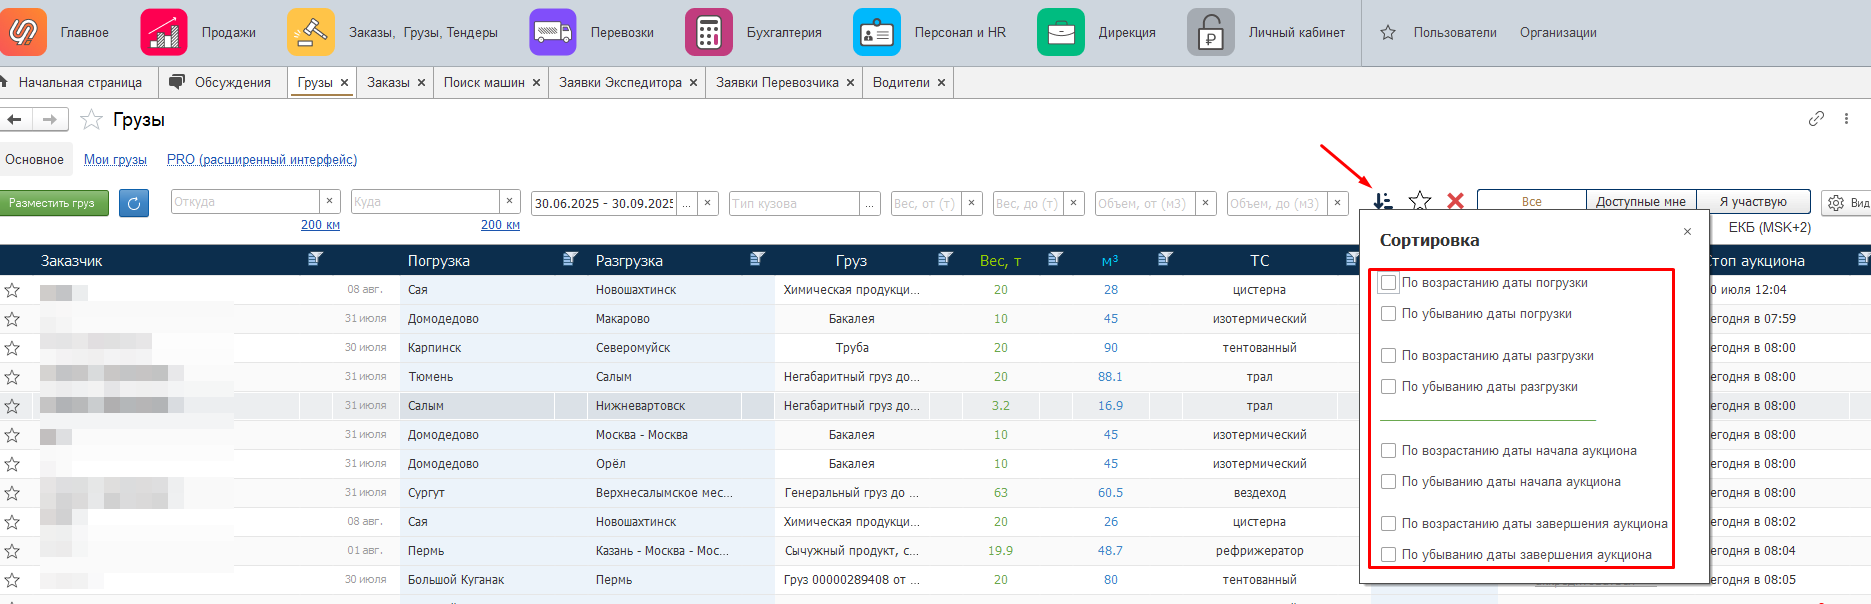Copy page link chain icon
The image size is (1871, 604).
click(x=1816, y=118)
